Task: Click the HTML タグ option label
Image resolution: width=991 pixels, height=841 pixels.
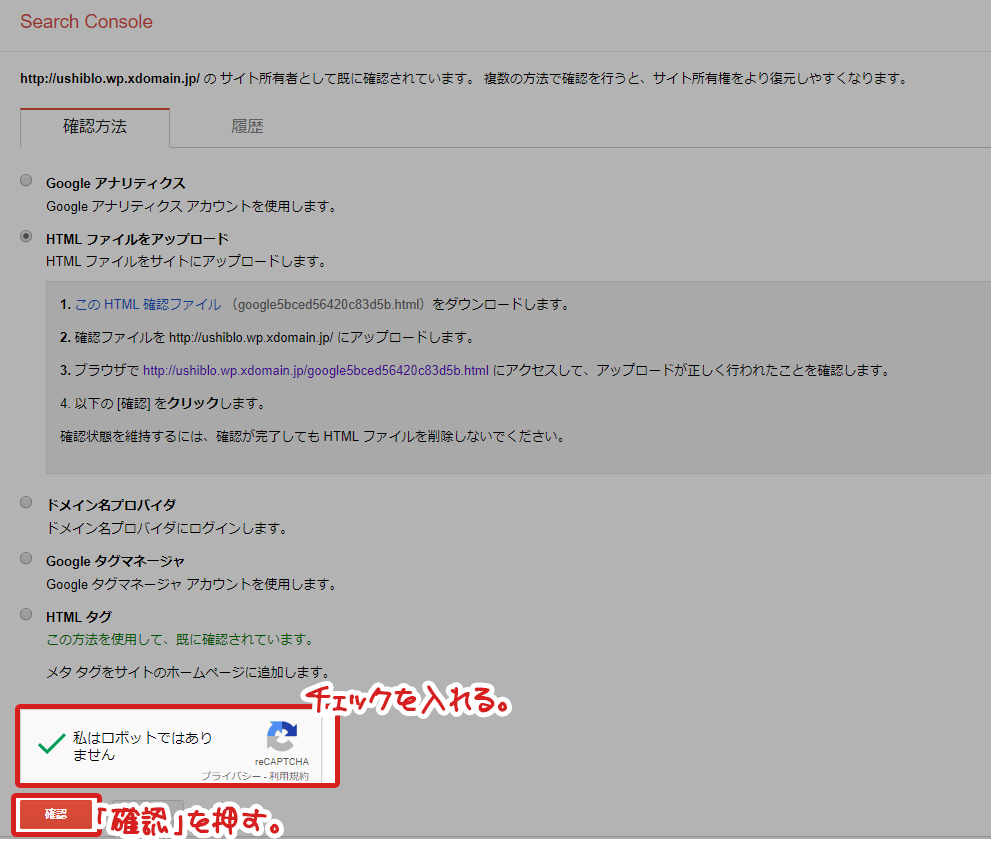Action: click(79, 617)
